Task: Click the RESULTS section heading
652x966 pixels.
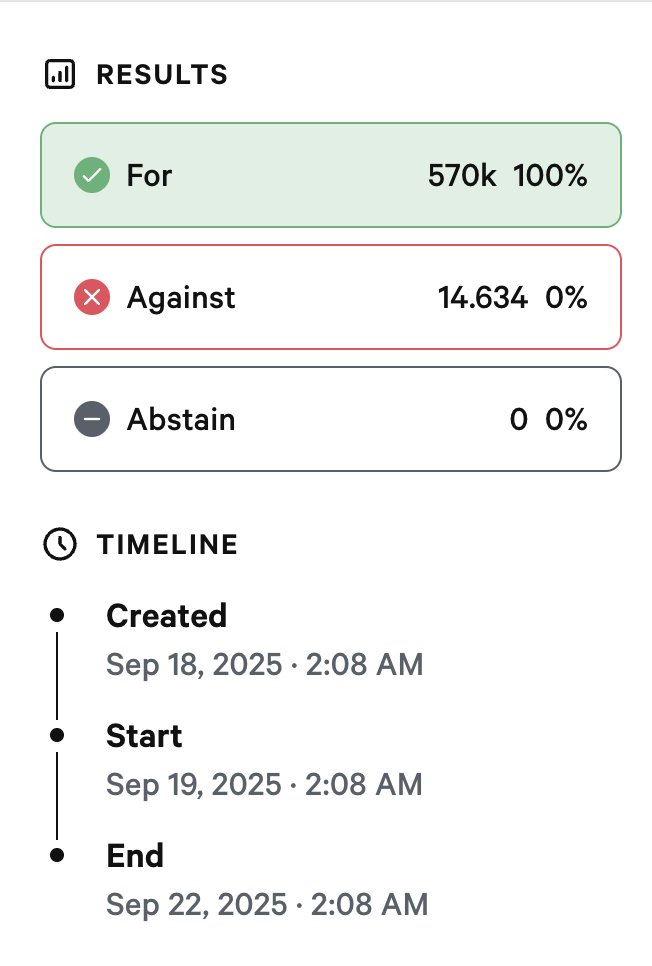Action: pyautogui.click(x=162, y=75)
